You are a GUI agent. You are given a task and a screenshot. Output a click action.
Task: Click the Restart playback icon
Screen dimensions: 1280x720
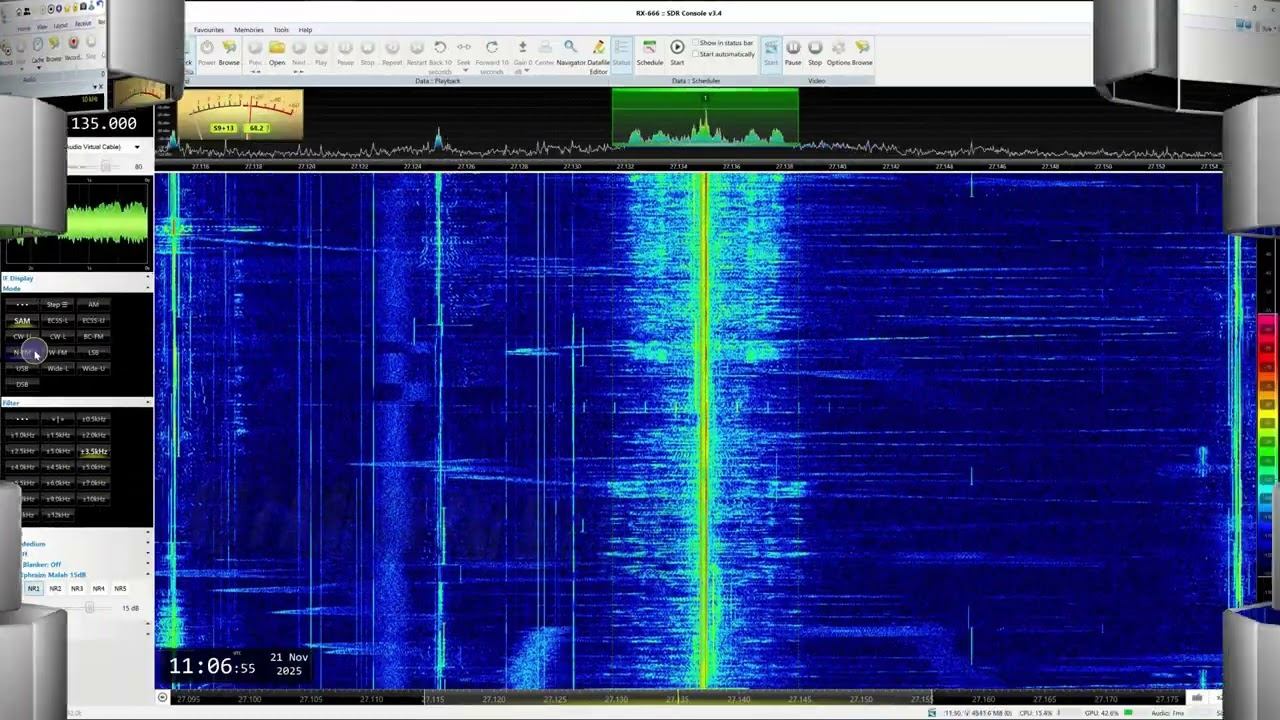[x=416, y=52]
